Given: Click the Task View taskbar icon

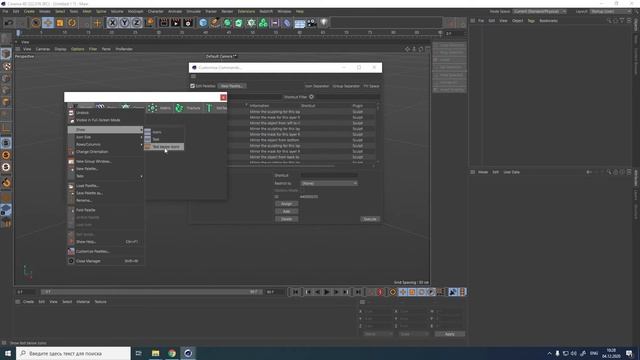Looking at the screenshot, I should (x=138, y=353).
